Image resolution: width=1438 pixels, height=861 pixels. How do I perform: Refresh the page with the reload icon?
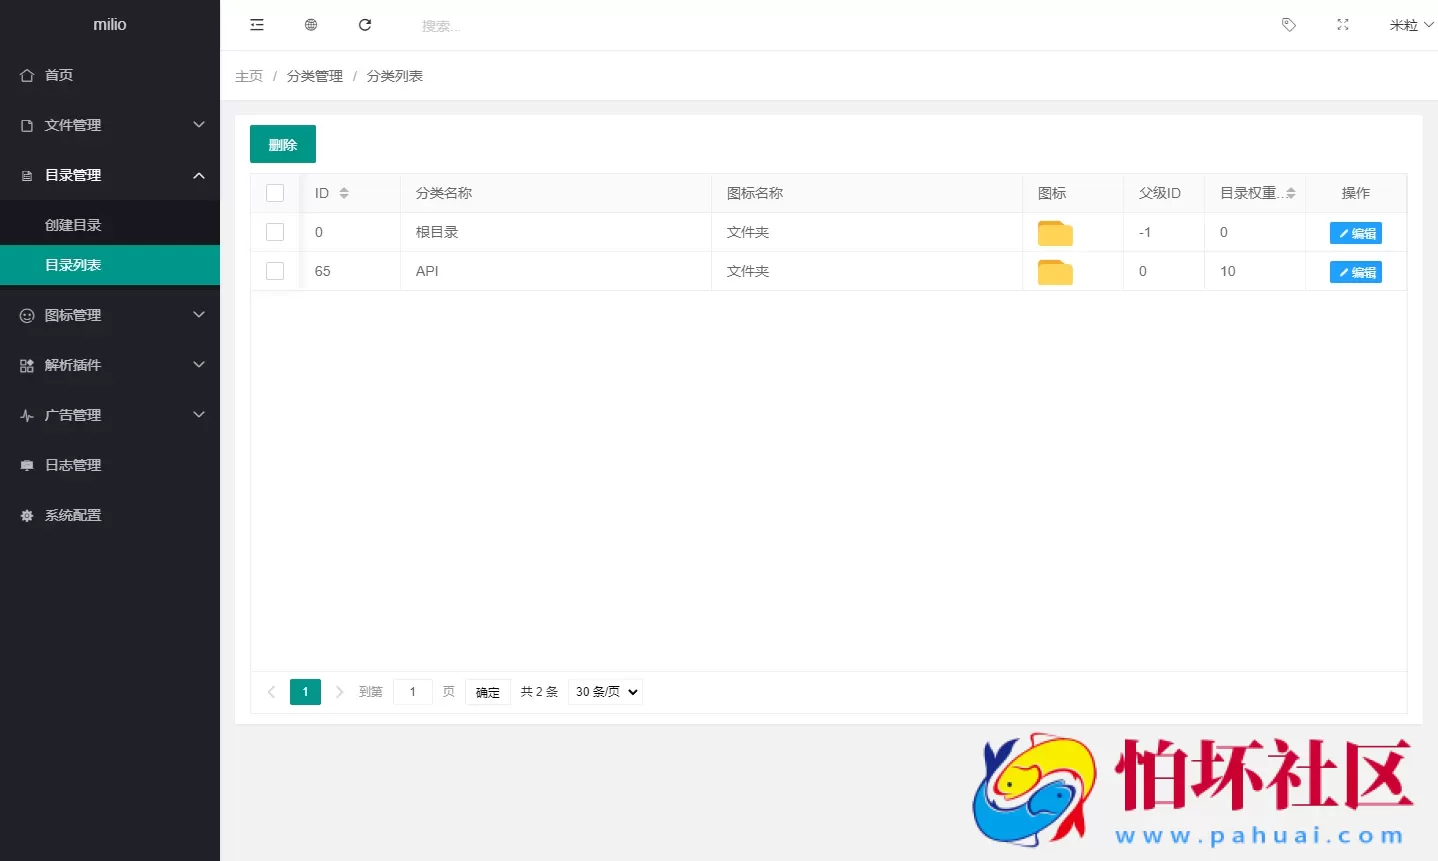coord(365,25)
